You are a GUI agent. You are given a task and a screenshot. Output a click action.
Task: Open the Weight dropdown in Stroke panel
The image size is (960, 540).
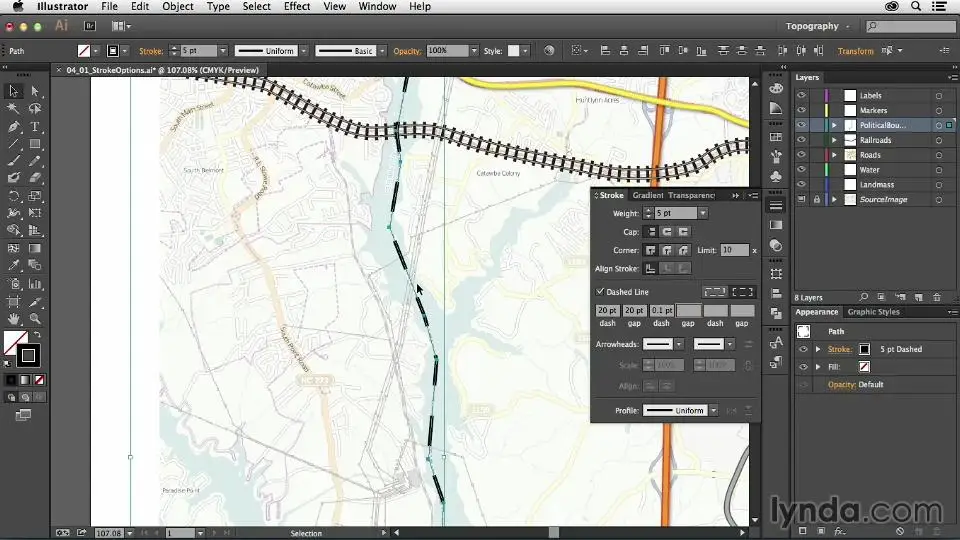pos(703,213)
